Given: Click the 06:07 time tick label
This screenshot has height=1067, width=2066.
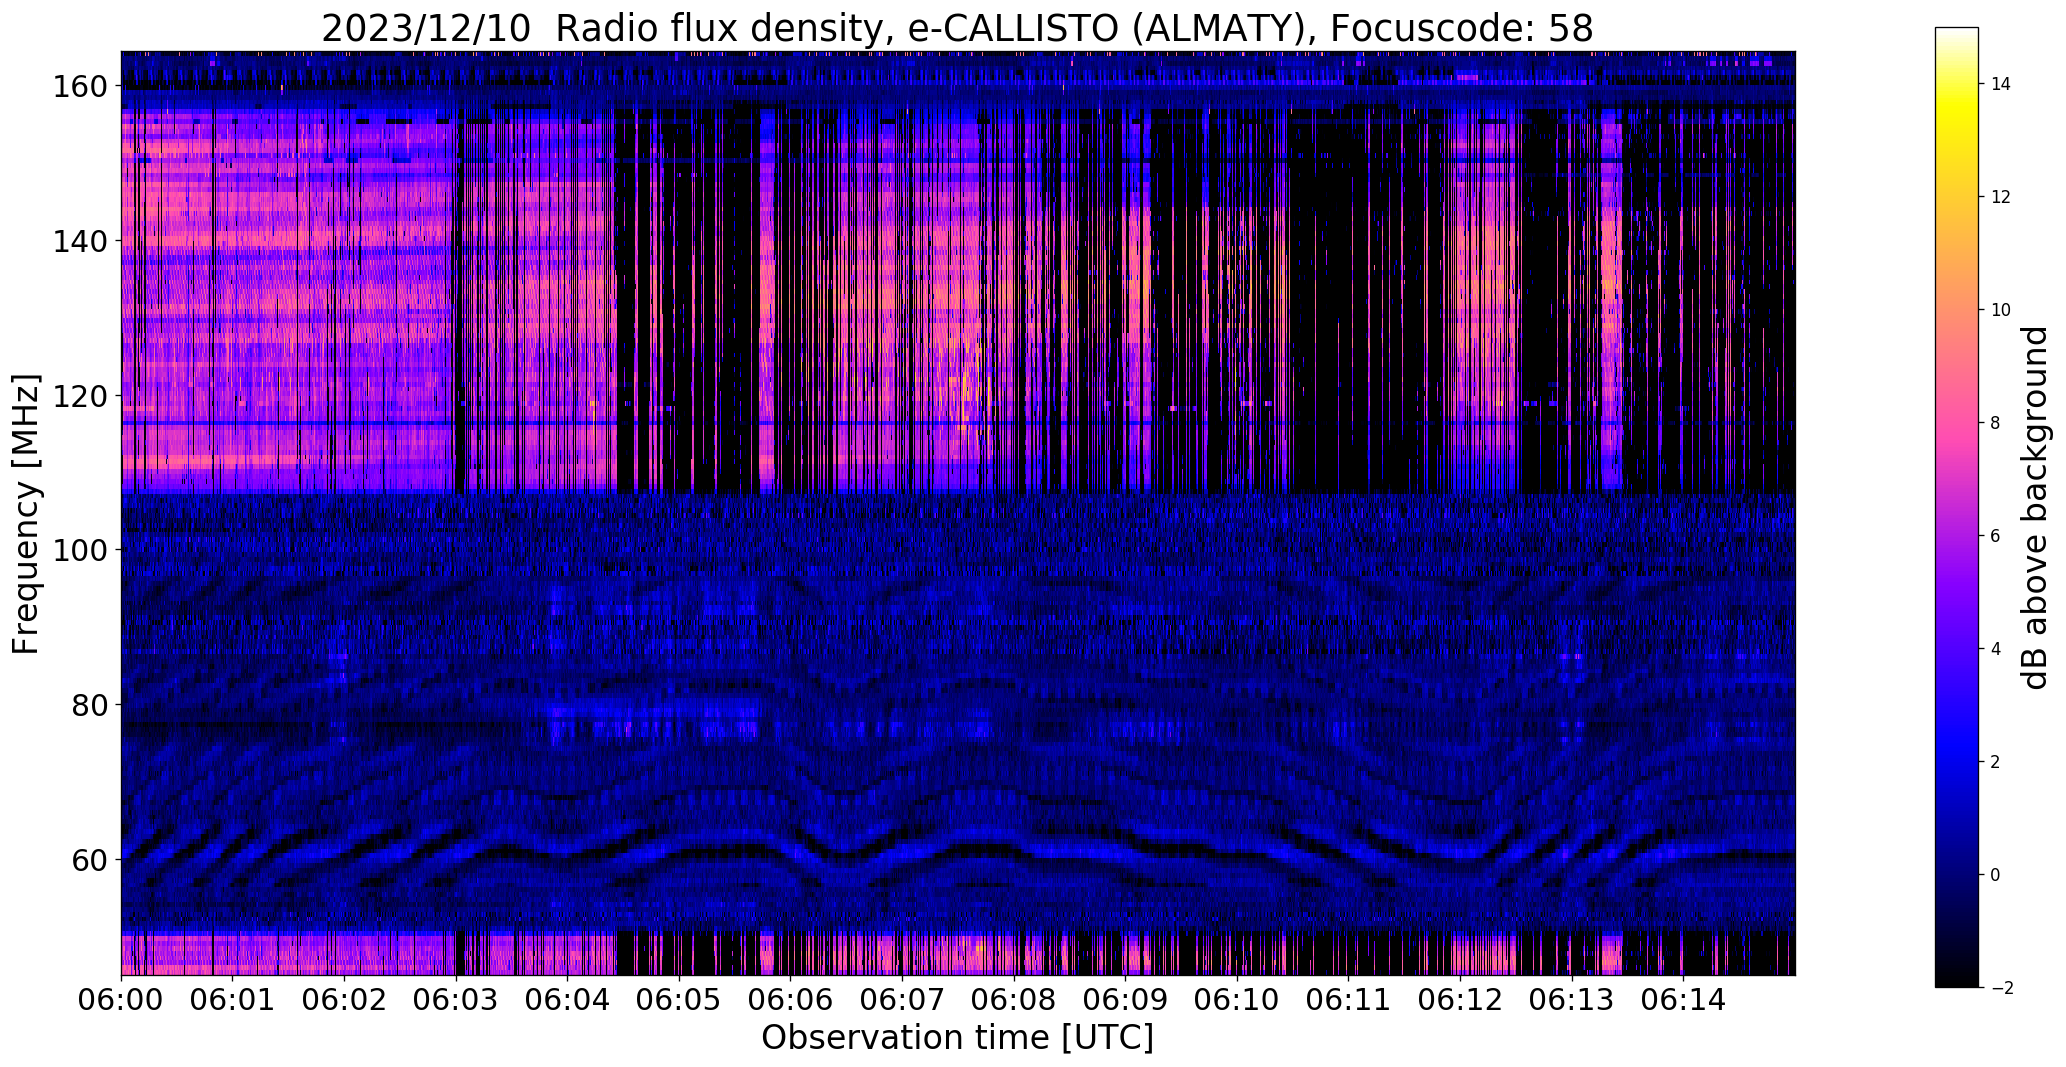Looking at the screenshot, I should coord(902,999).
